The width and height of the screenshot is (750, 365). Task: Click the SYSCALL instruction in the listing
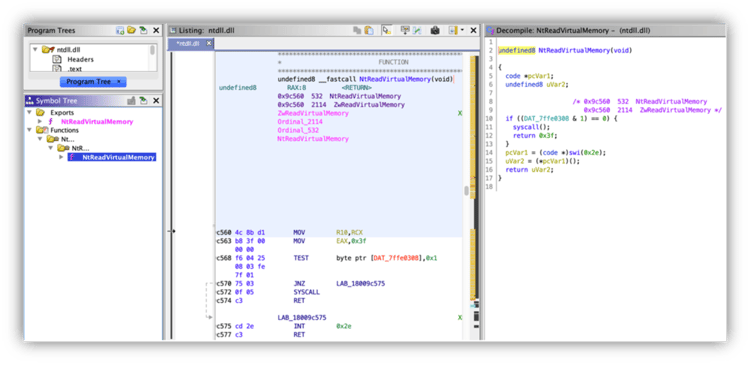pos(307,292)
